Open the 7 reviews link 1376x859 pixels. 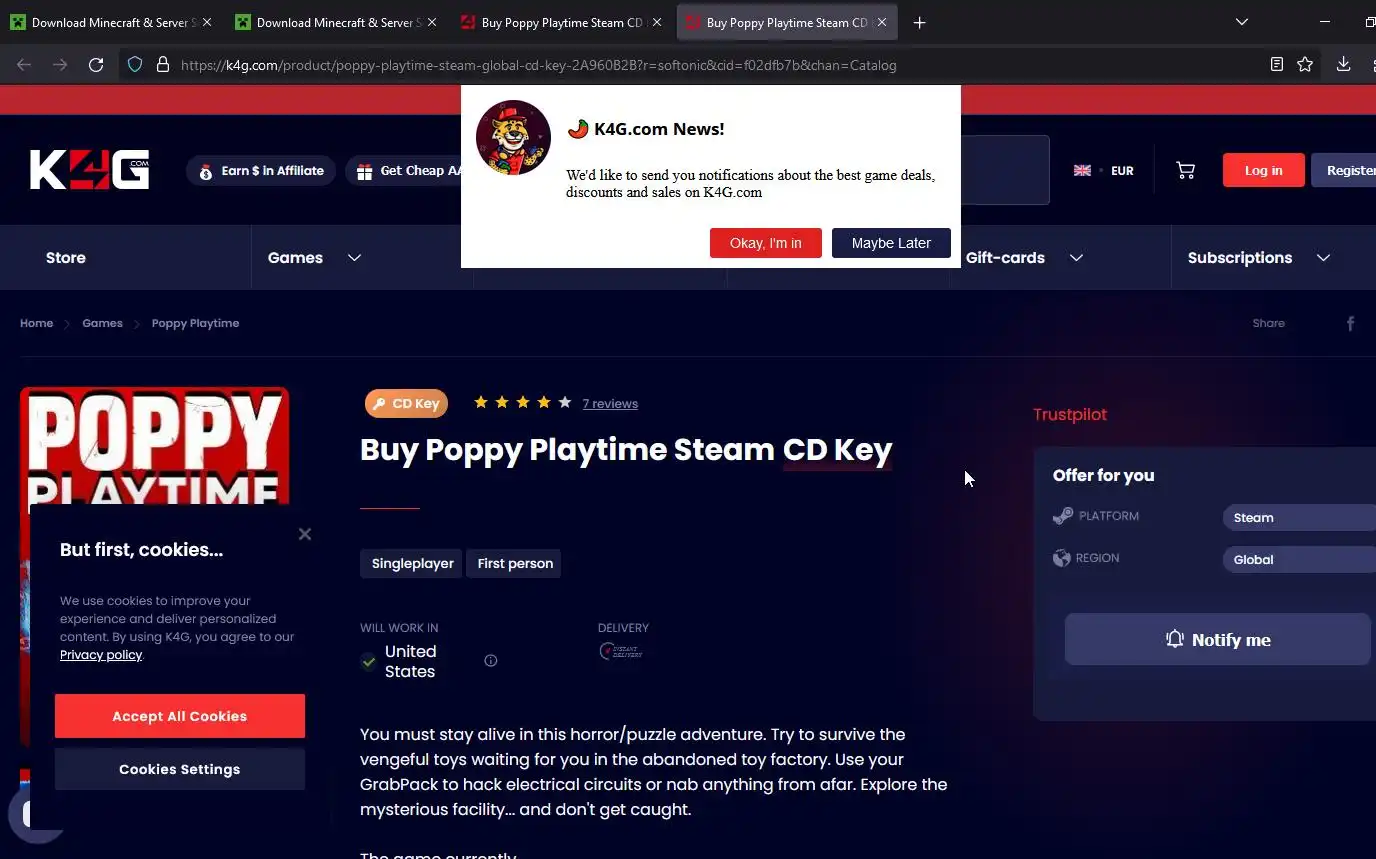tap(610, 403)
